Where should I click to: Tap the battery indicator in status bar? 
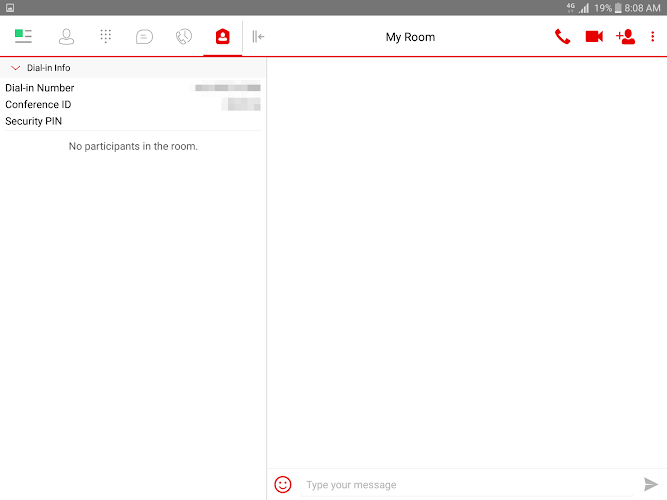click(x=618, y=8)
